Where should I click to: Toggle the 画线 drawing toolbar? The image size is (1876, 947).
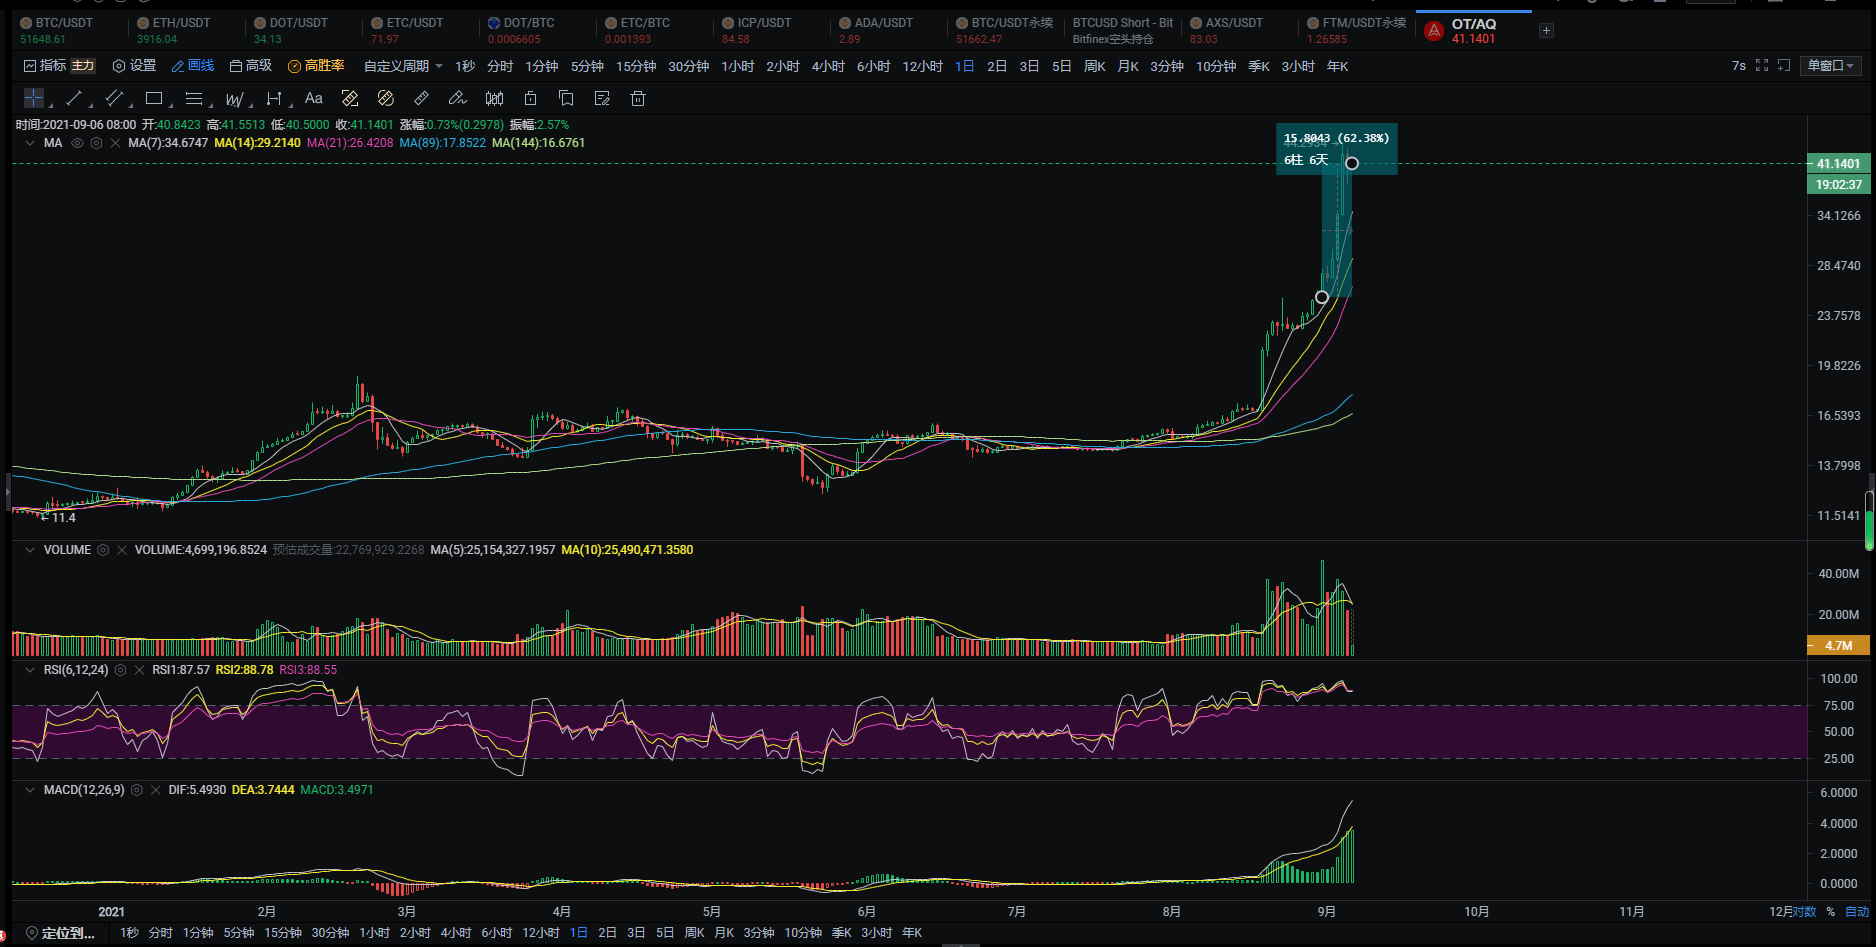point(193,66)
